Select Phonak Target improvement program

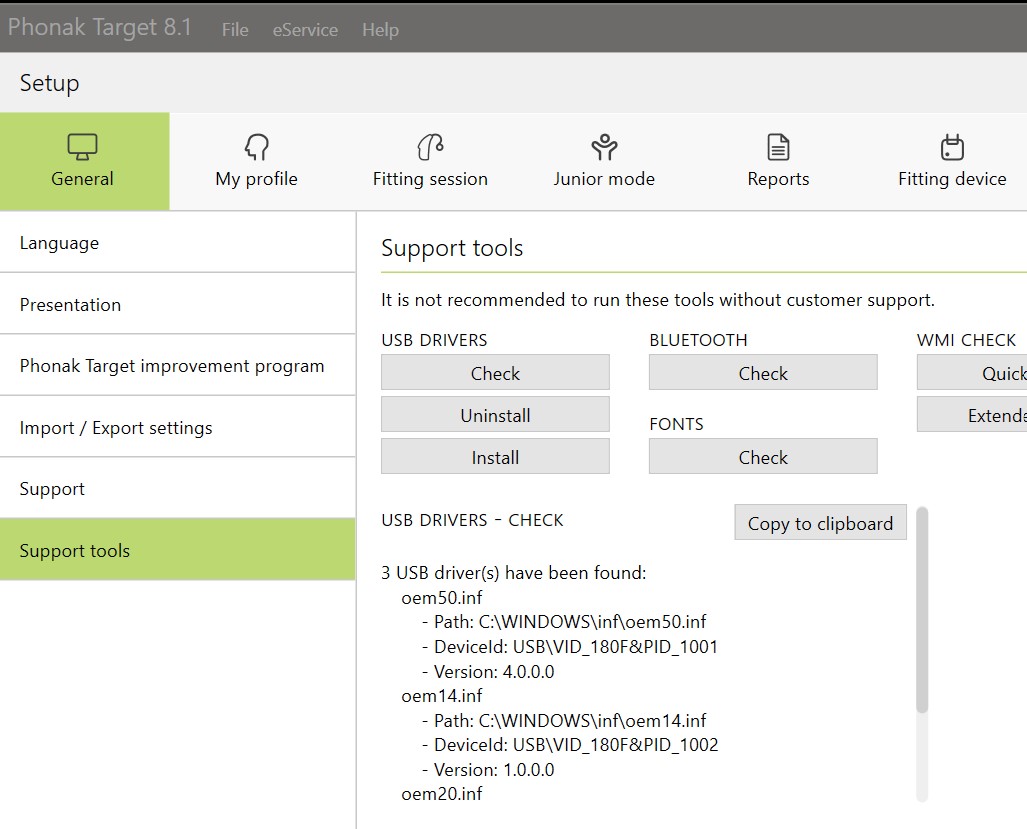(177, 365)
